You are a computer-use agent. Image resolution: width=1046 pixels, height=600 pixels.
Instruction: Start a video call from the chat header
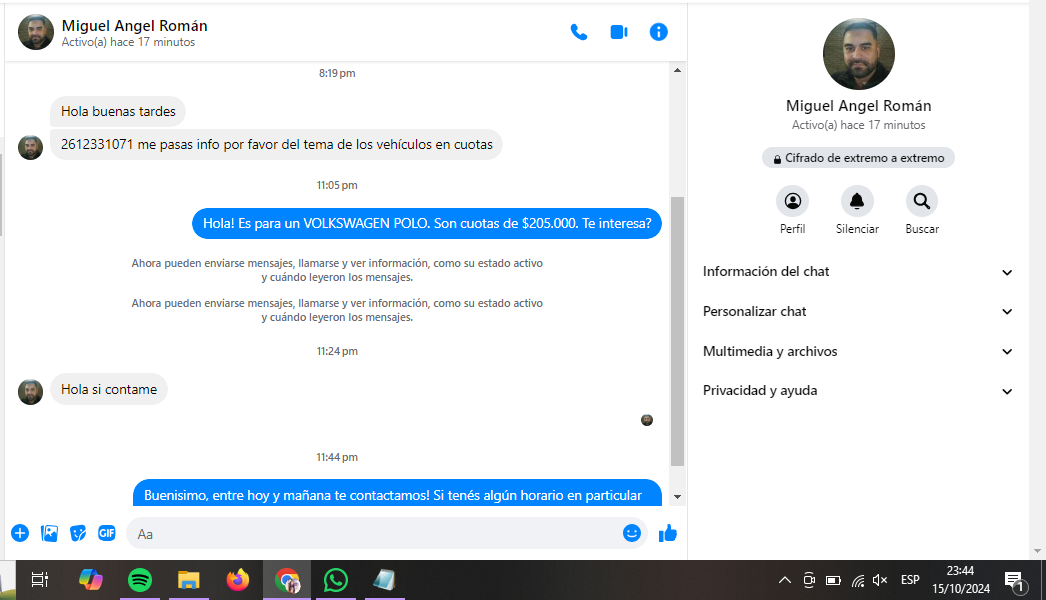click(618, 32)
